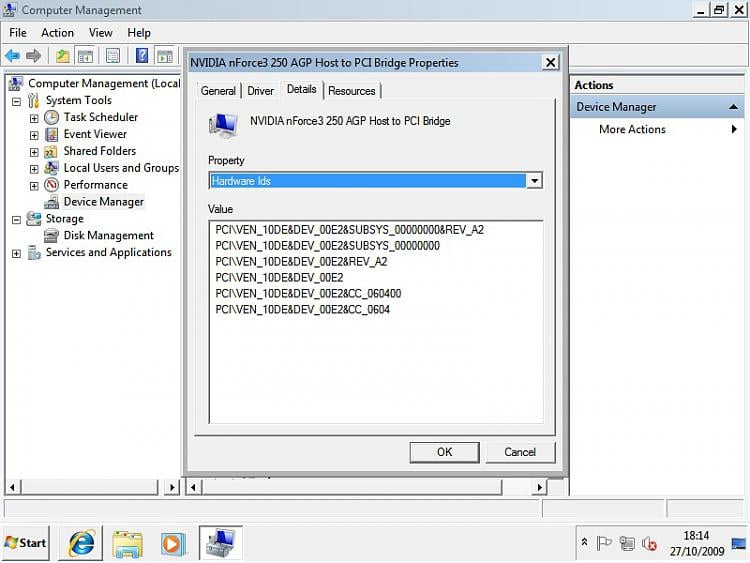The image size is (750, 563).
Task: Click the Up one level folder icon
Action: point(63,56)
